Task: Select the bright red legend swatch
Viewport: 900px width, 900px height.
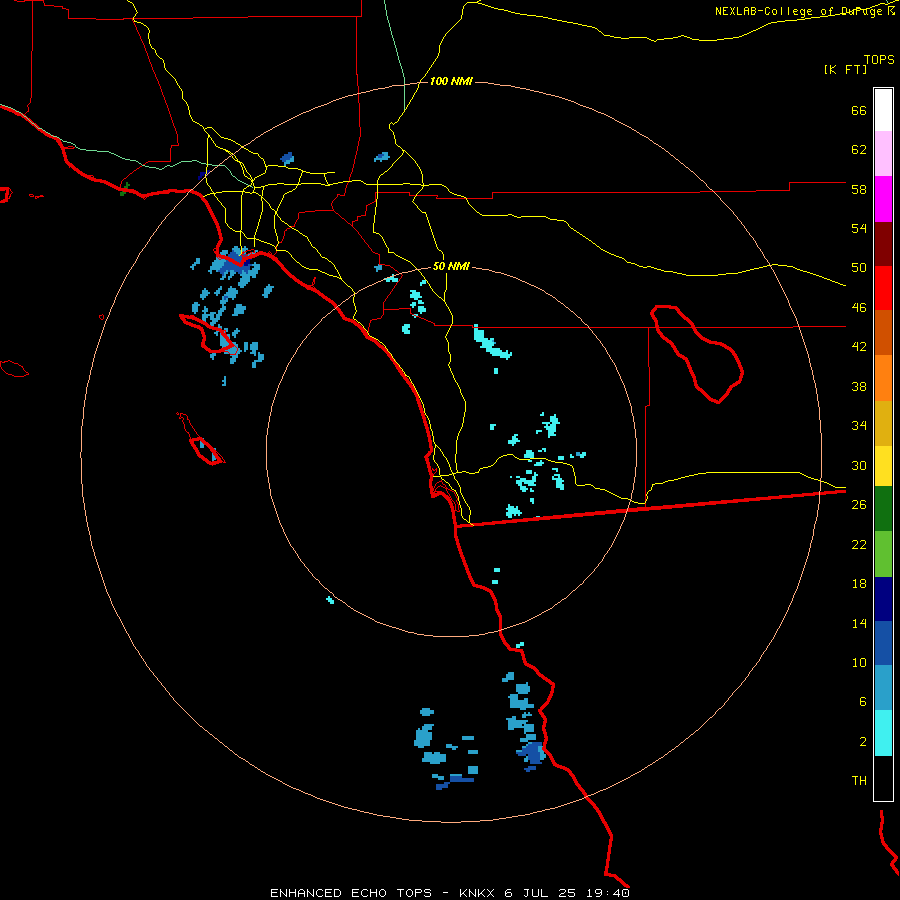Action: click(x=883, y=288)
